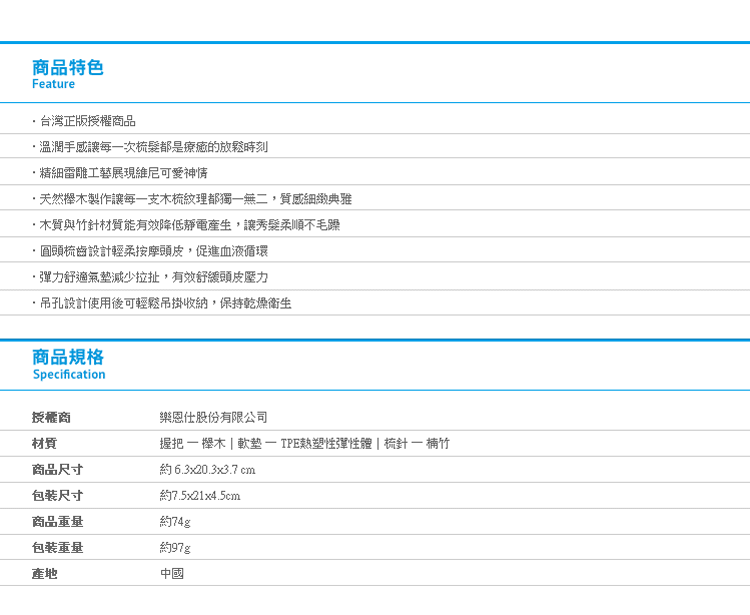Viewport: 750px width, 615px height.
Task: Click the 材質 row label
Action: [x=45, y=444]
